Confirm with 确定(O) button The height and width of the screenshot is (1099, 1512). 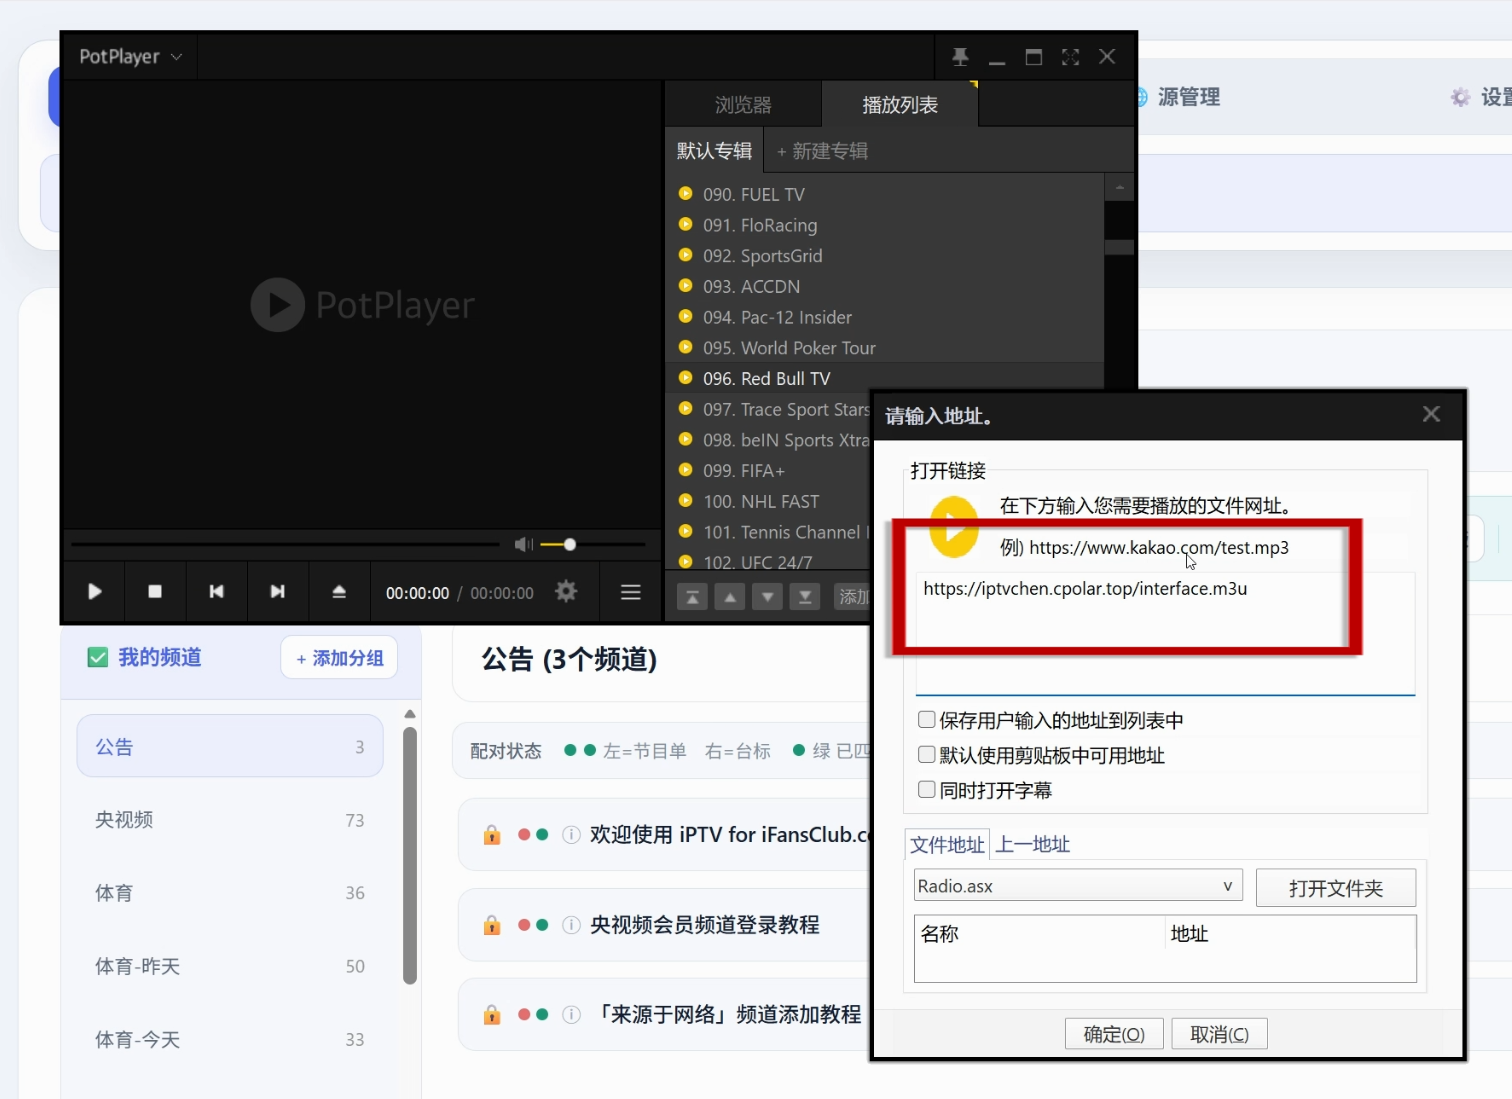pos(1114,1034)
